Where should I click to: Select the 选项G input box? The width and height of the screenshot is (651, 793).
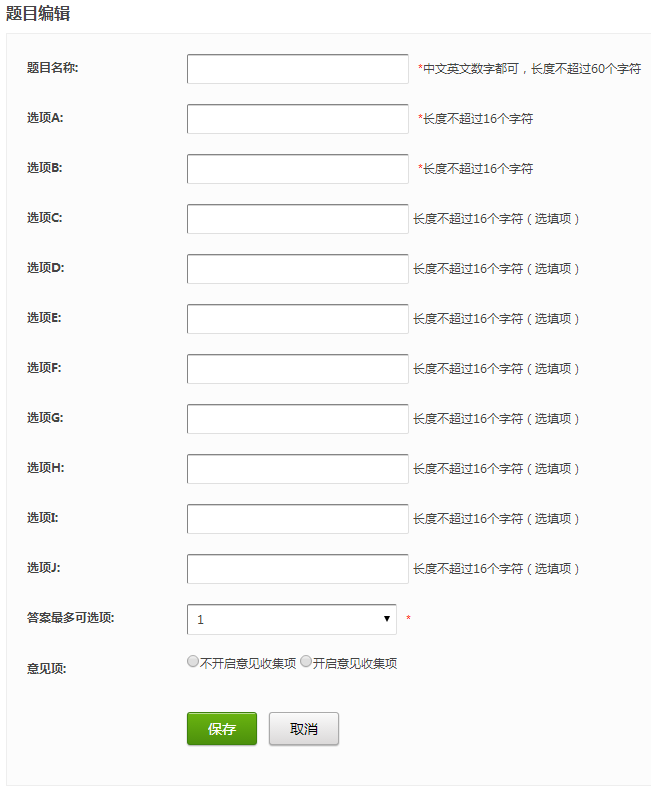click(297, 419)
